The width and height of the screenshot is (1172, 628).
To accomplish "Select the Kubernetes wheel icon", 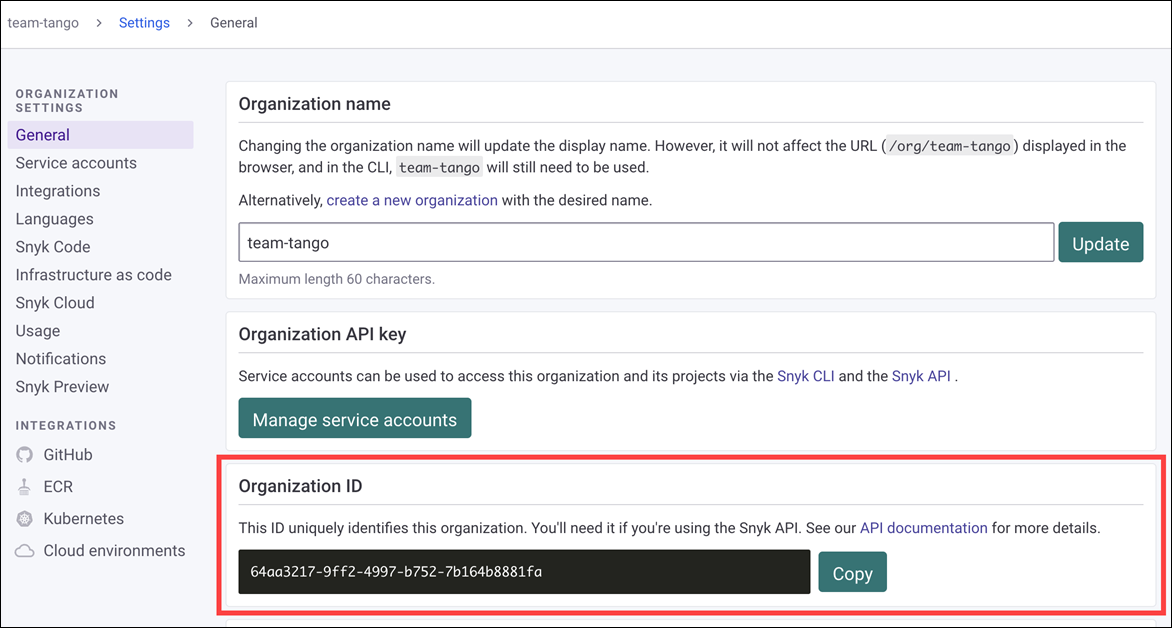I will 25,519.
